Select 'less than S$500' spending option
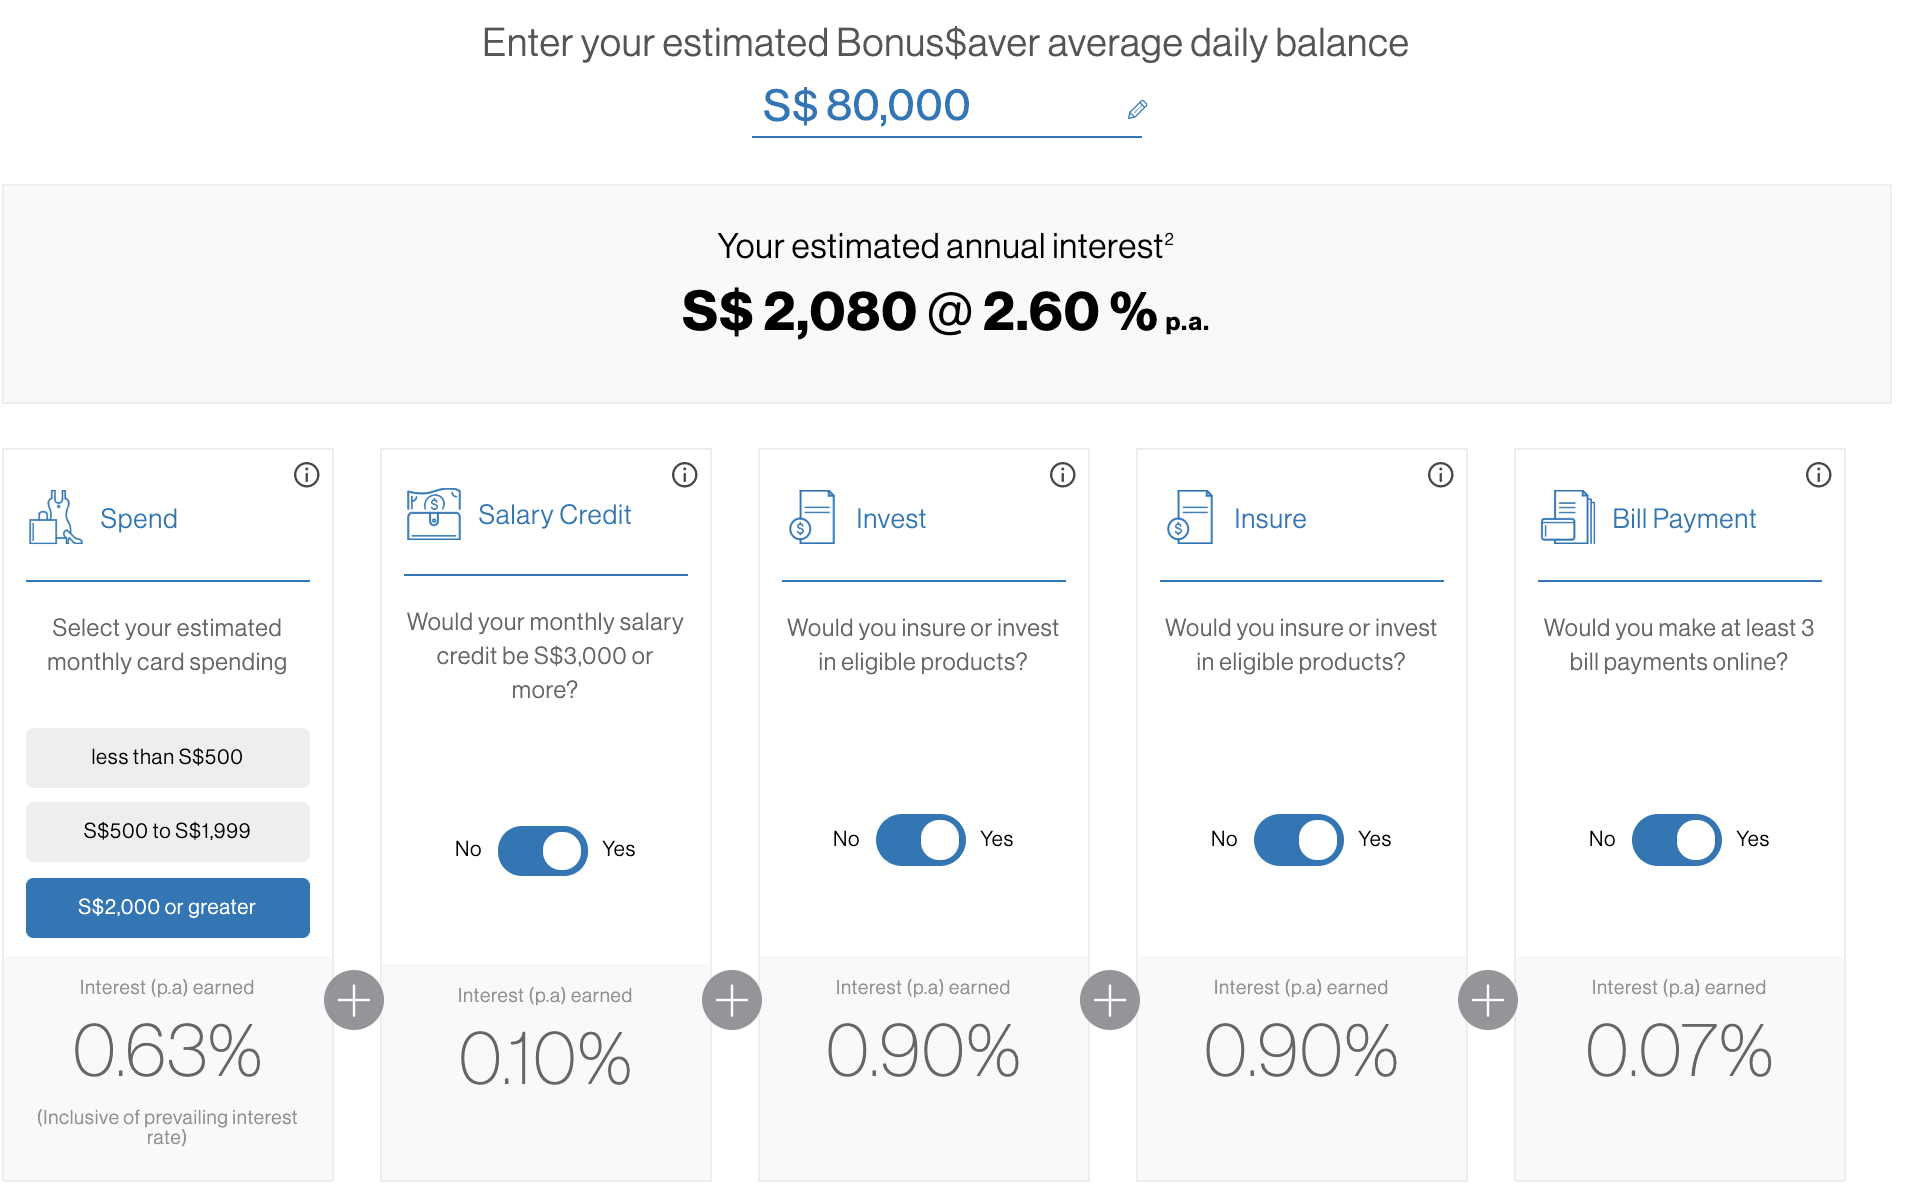Viewport: 1910px width, 1202px height. coord(167,757)
